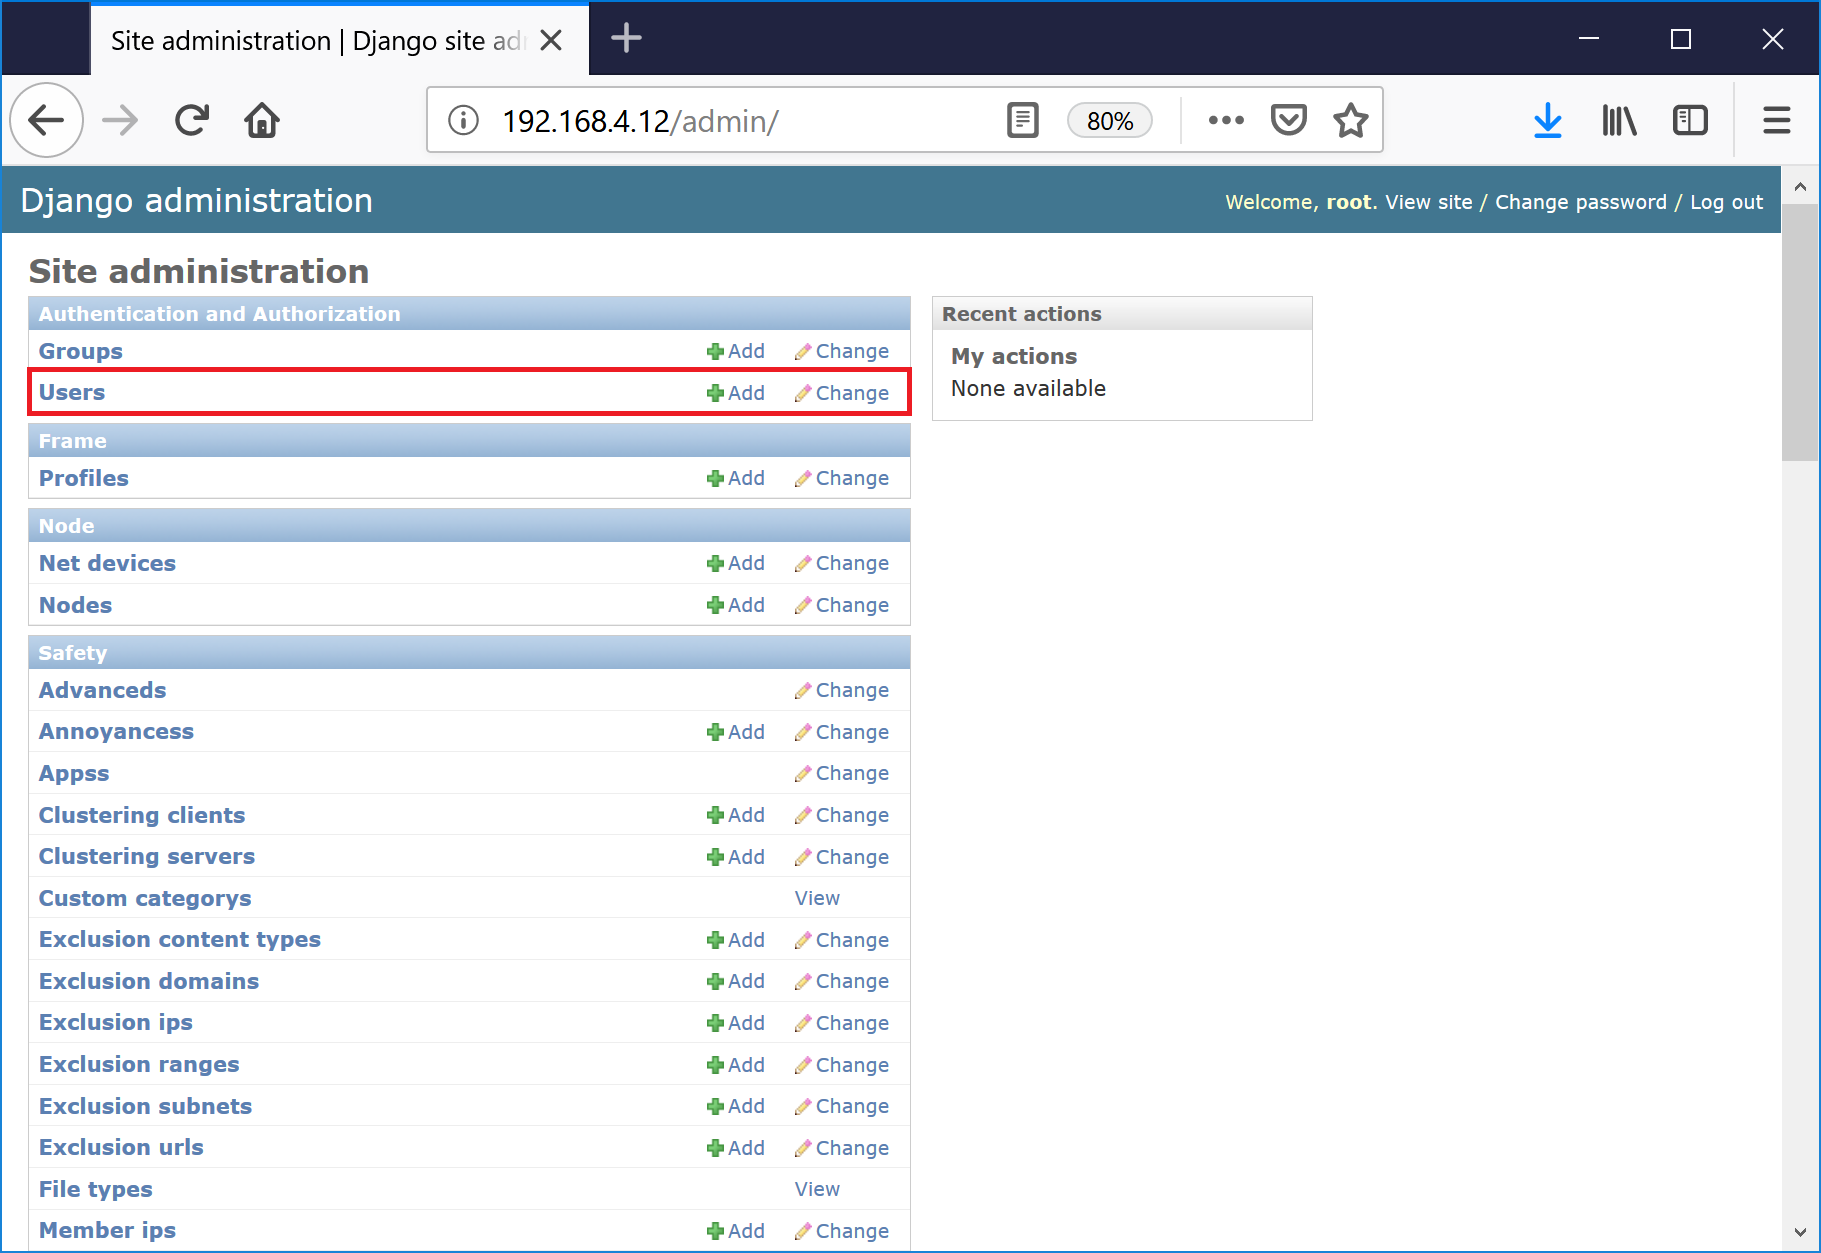The height and width of the screenshot is (1253, 1821).
Task: Click Change for Exclusion domains row
Action: coord(842,981)
